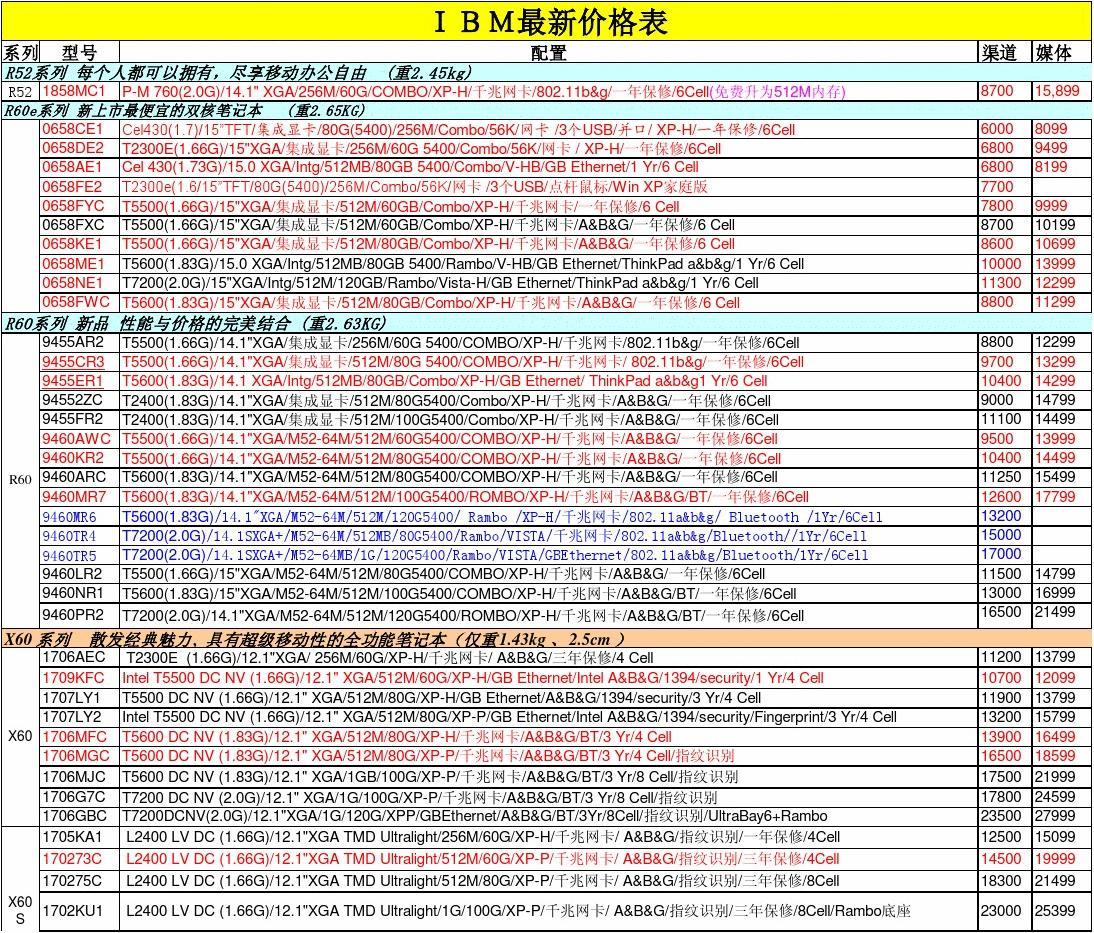The height and width of the screenshot is (933, 1094).
Task: Select media price 12099 for 1709KFC
Action: point(1055,678)
